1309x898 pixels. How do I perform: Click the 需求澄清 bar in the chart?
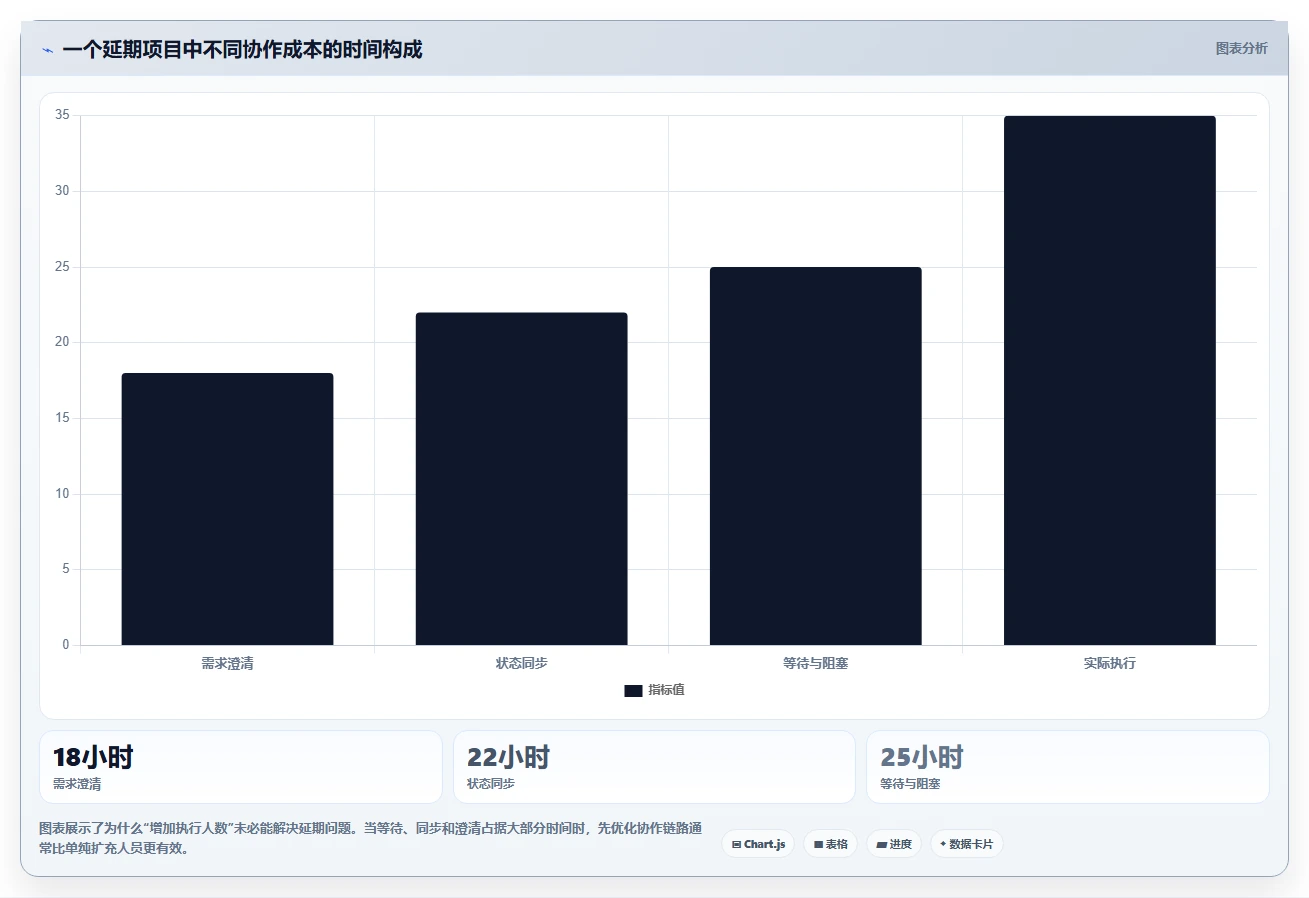[x=227, y=509]
